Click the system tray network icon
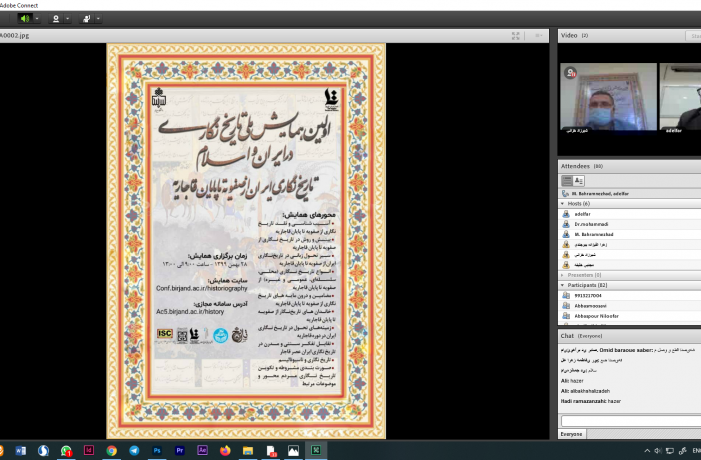Screen dimensions: 701x460 [670, 451]
